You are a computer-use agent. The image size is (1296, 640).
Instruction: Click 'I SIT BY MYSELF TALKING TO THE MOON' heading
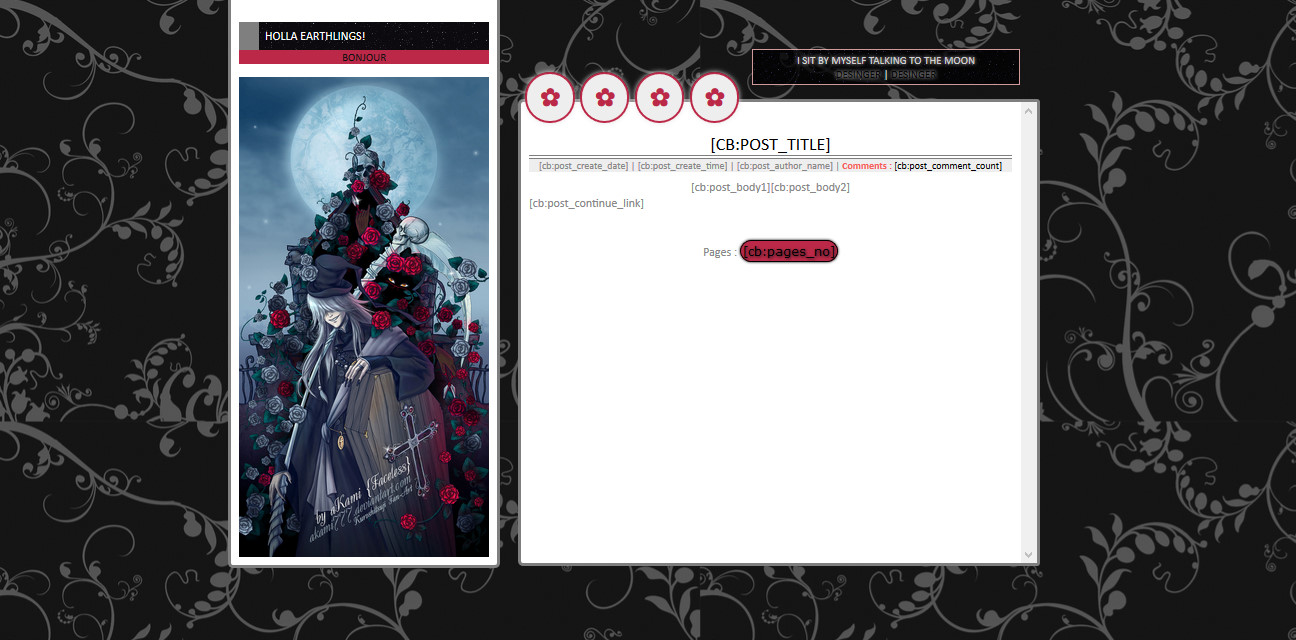(x=886, y=61)
